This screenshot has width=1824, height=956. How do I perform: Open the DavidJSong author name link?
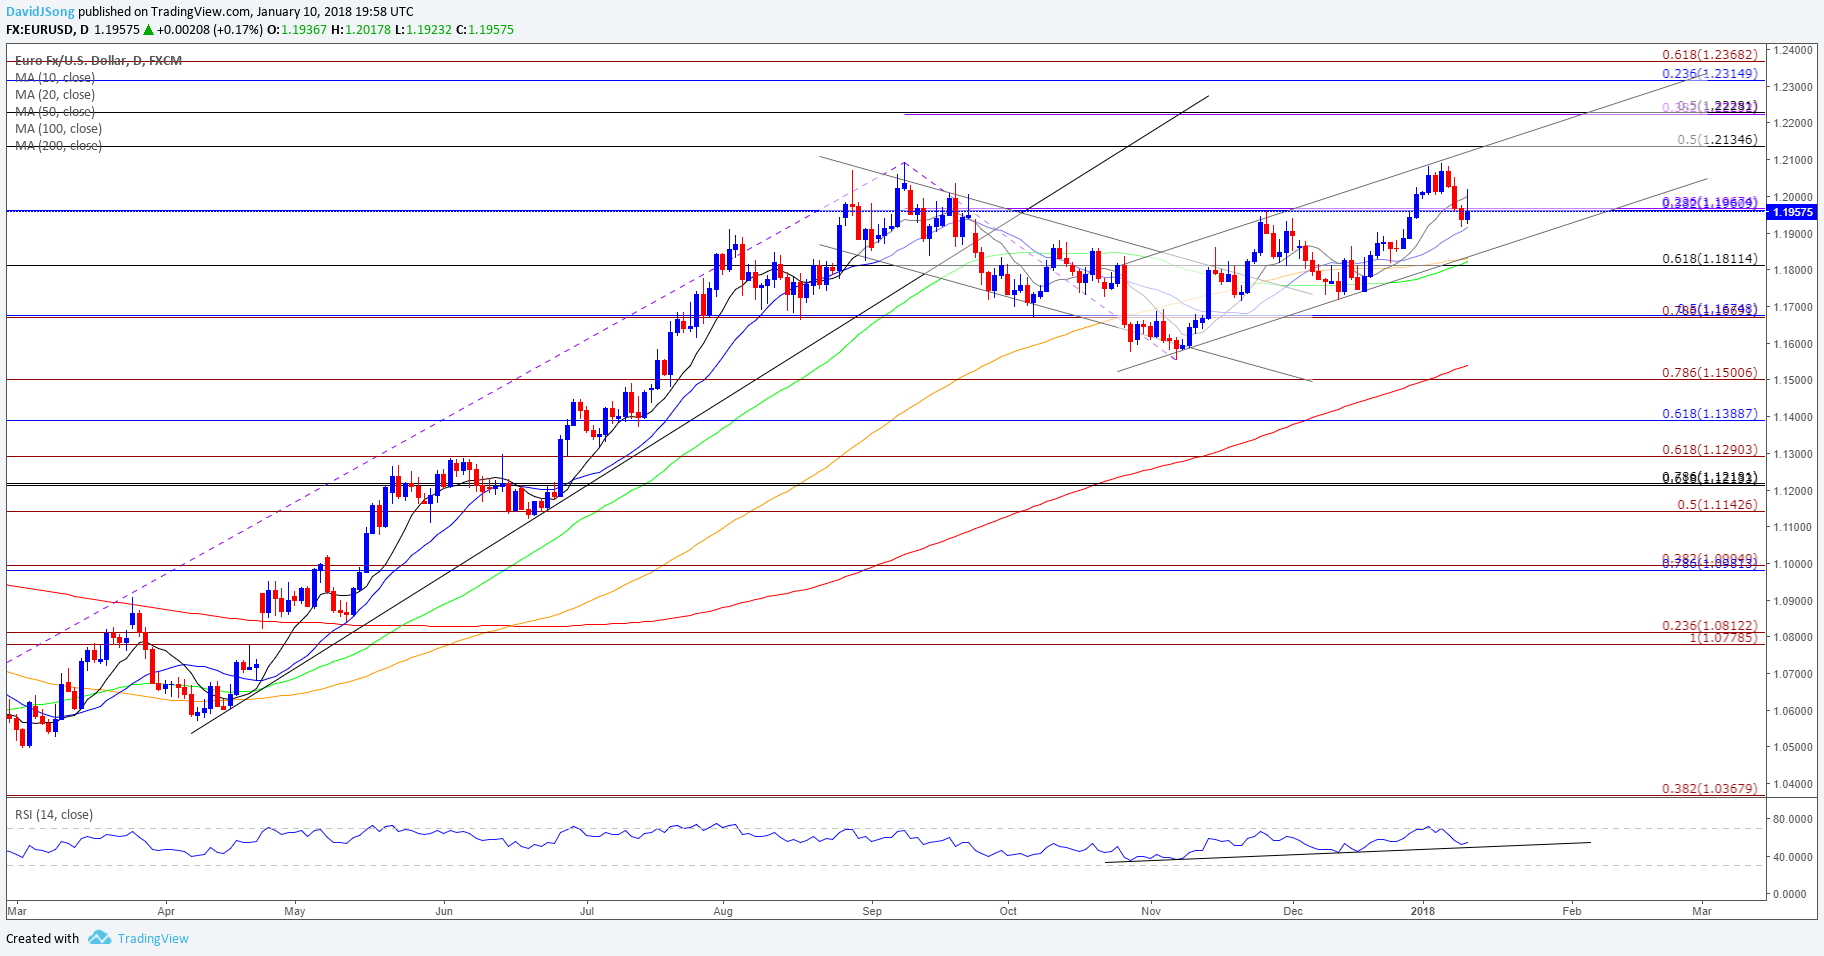point(40,12)
